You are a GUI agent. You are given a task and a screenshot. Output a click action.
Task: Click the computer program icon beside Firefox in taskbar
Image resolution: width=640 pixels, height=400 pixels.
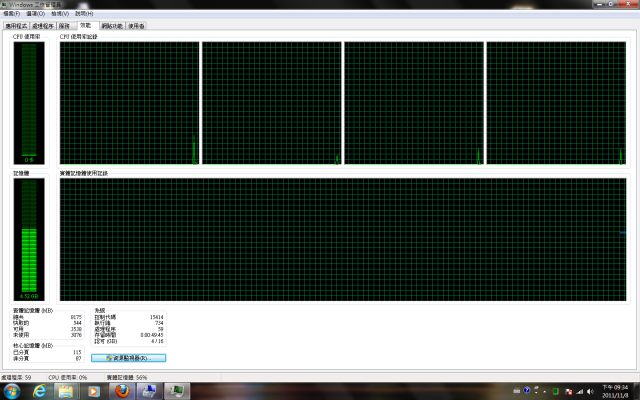pos(149,391)
